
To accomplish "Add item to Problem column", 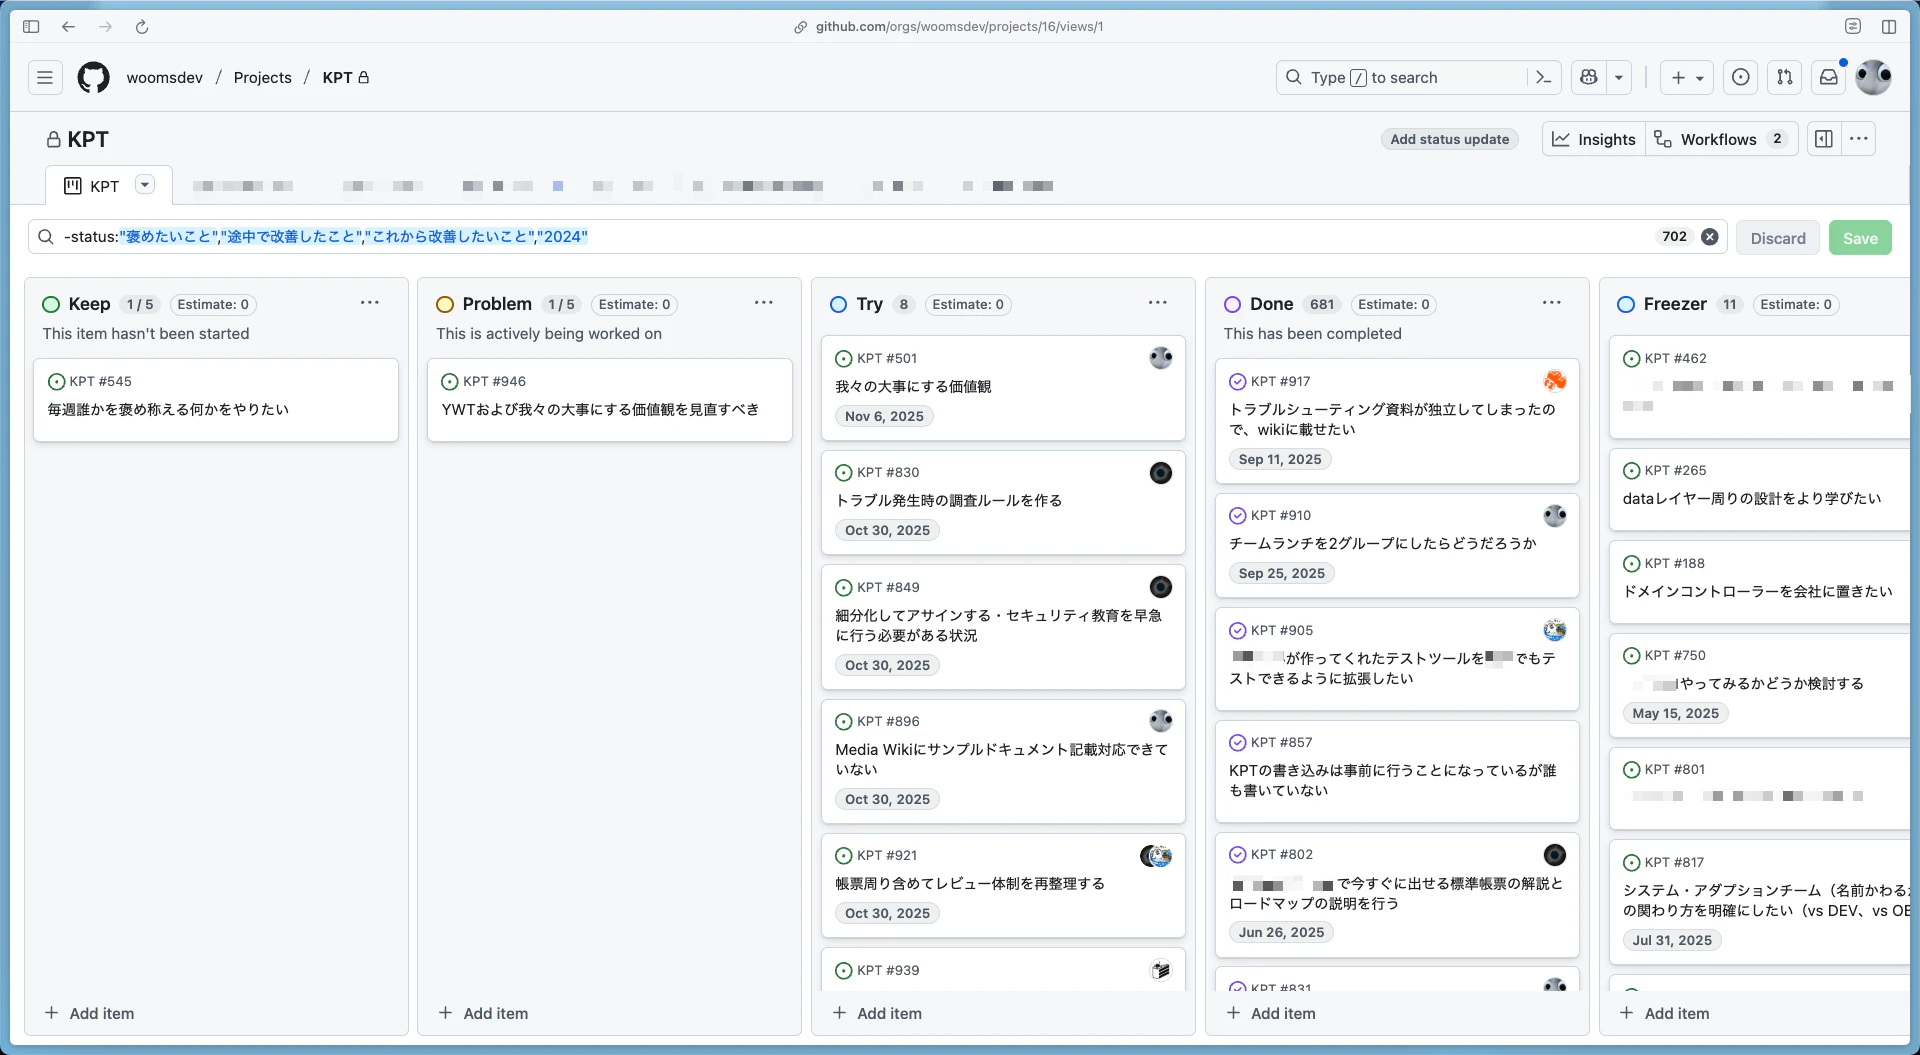I will tap(484, 1013).
